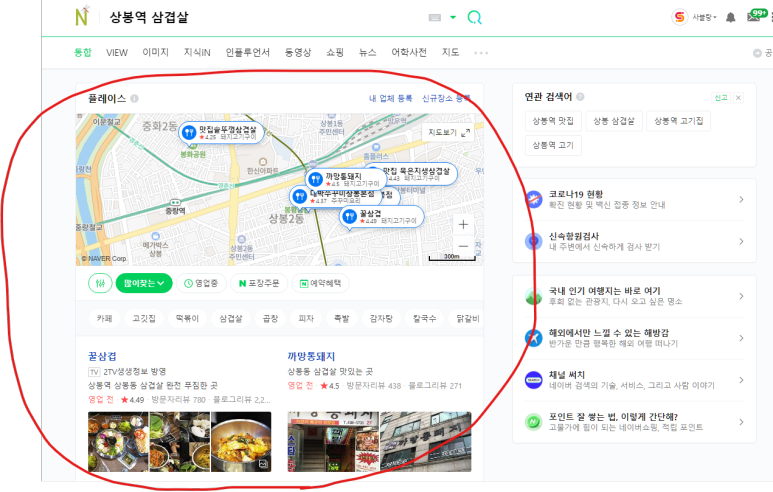Click the 상봉역 고기집 related search
773x492 pixels.
678,121
